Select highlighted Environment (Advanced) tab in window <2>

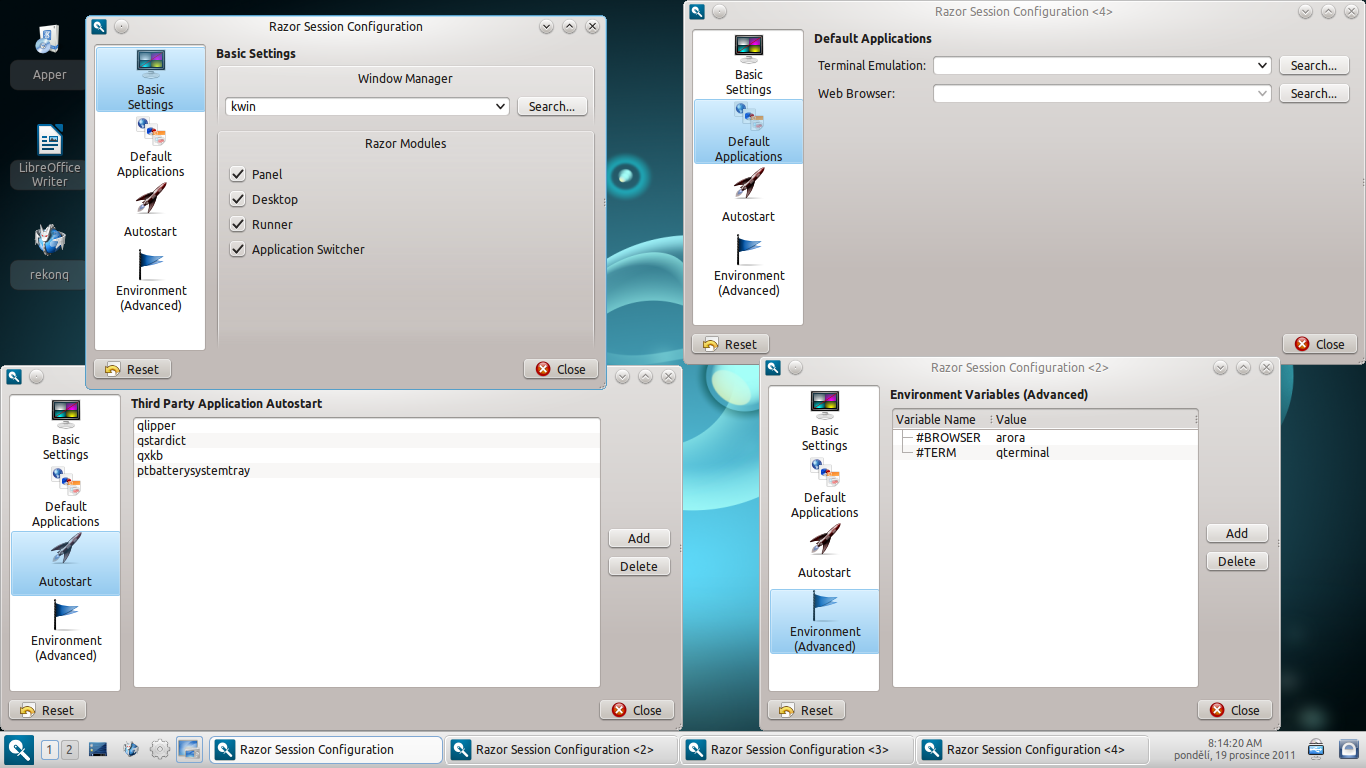click(824, 621)
